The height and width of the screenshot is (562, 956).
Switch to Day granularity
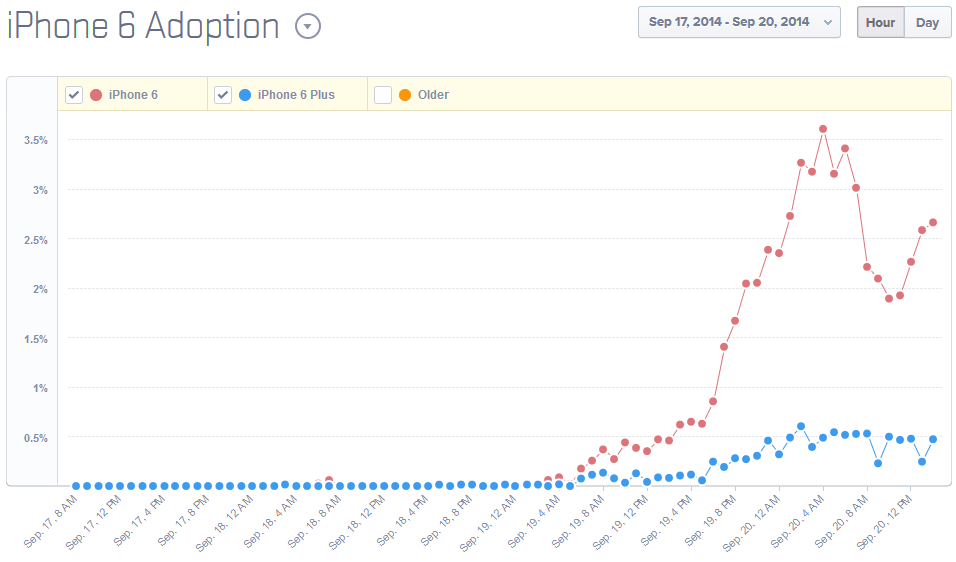(x=927, y=23)
